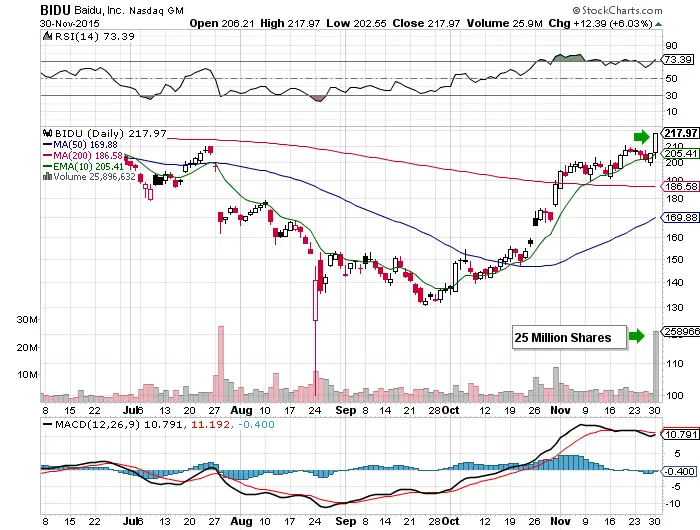Click the BIDU ticker symbol in the title
This screenshot has height=530, width=700.
[55, 10]
